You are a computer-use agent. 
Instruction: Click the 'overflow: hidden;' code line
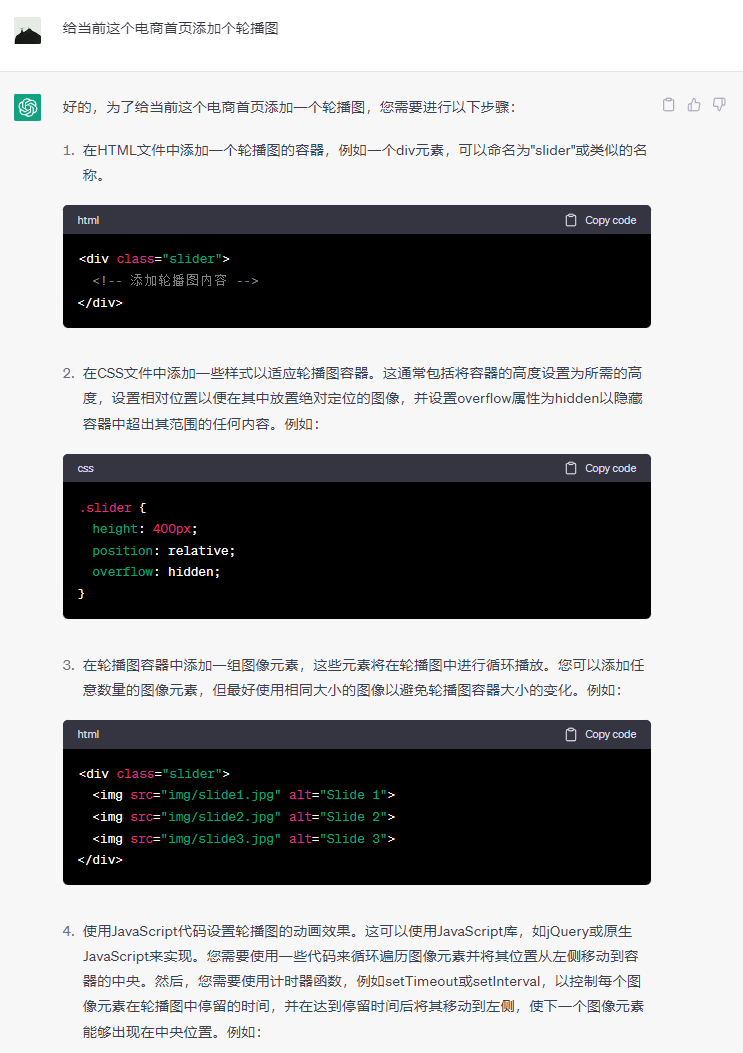155,572
